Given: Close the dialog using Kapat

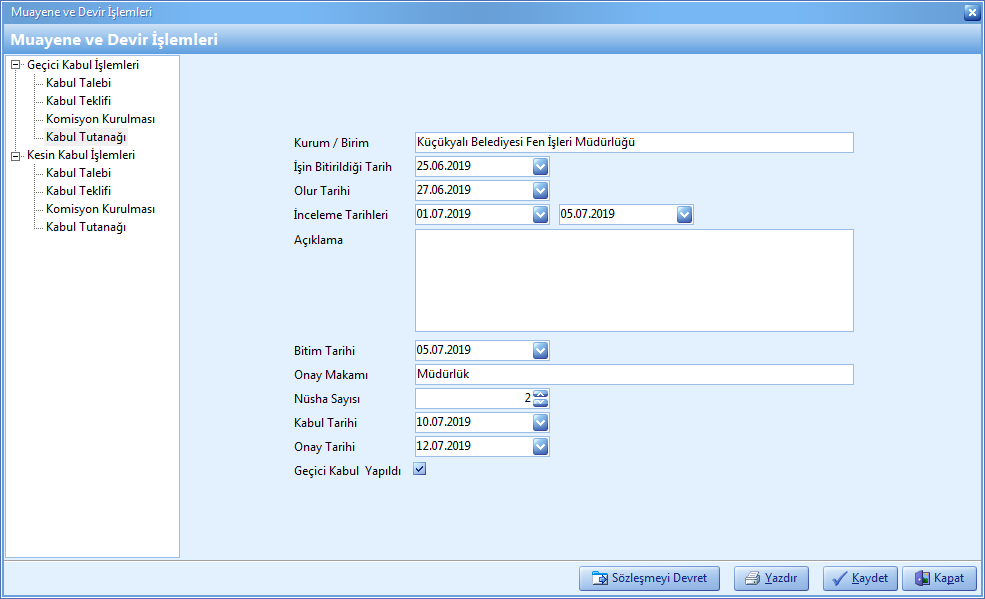Looking at the screenshot, I should (939, 579).
